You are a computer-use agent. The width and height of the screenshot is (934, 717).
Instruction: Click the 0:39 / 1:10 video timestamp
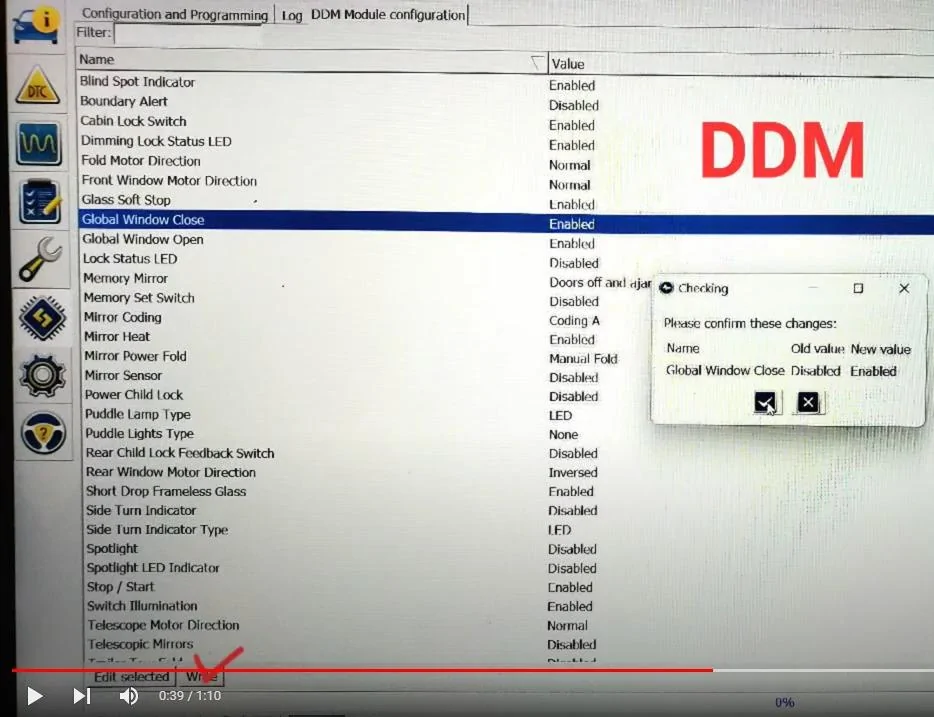189,696
